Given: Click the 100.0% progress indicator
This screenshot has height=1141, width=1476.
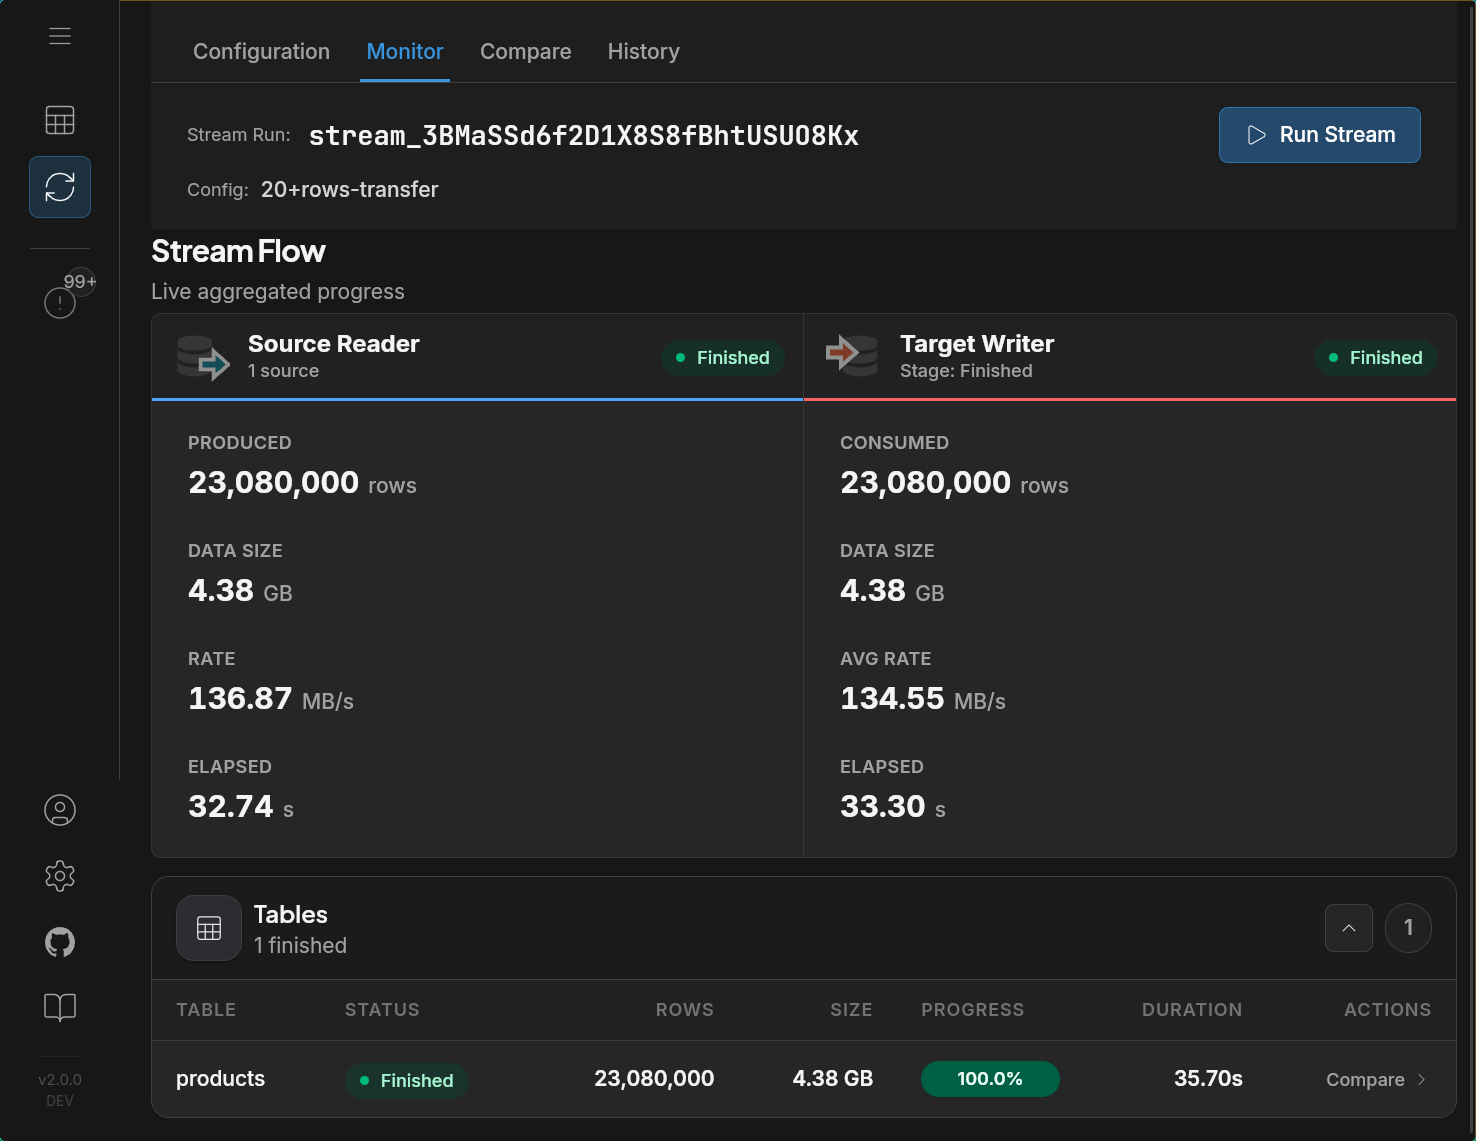Looking at the screenshot, I should point(989,1079).
